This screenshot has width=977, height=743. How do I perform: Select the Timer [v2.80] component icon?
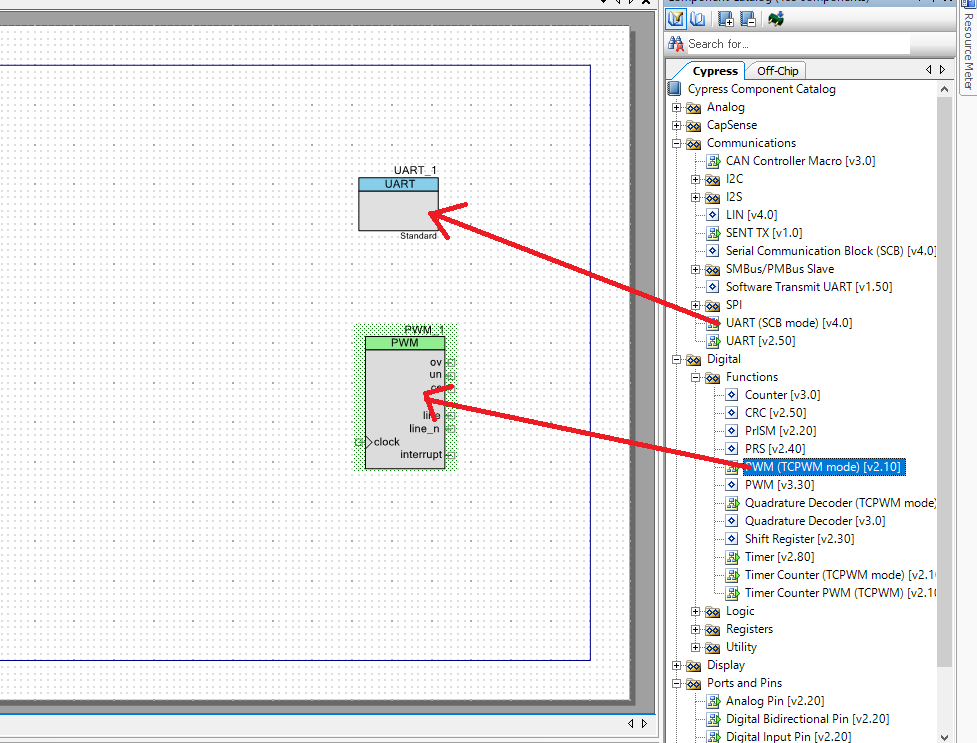click(x=732, y=557)
